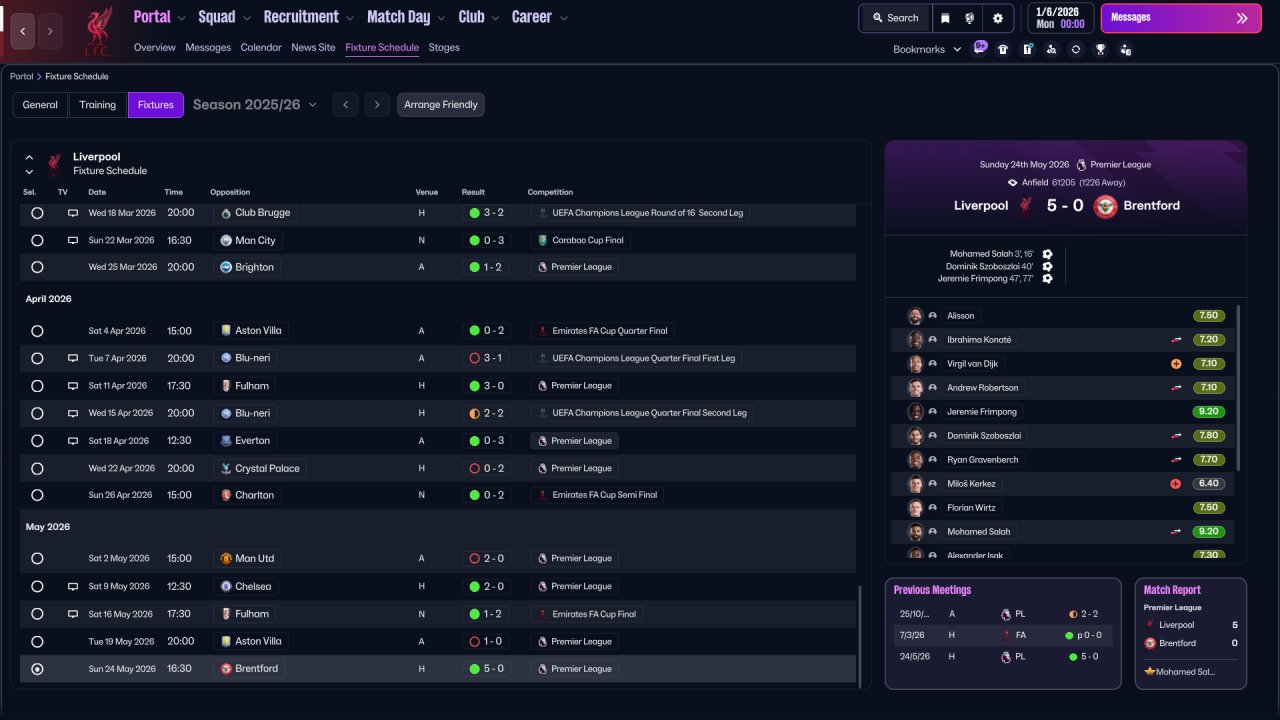
Task: Click the fixture list scrollbar
Action: 860,635
